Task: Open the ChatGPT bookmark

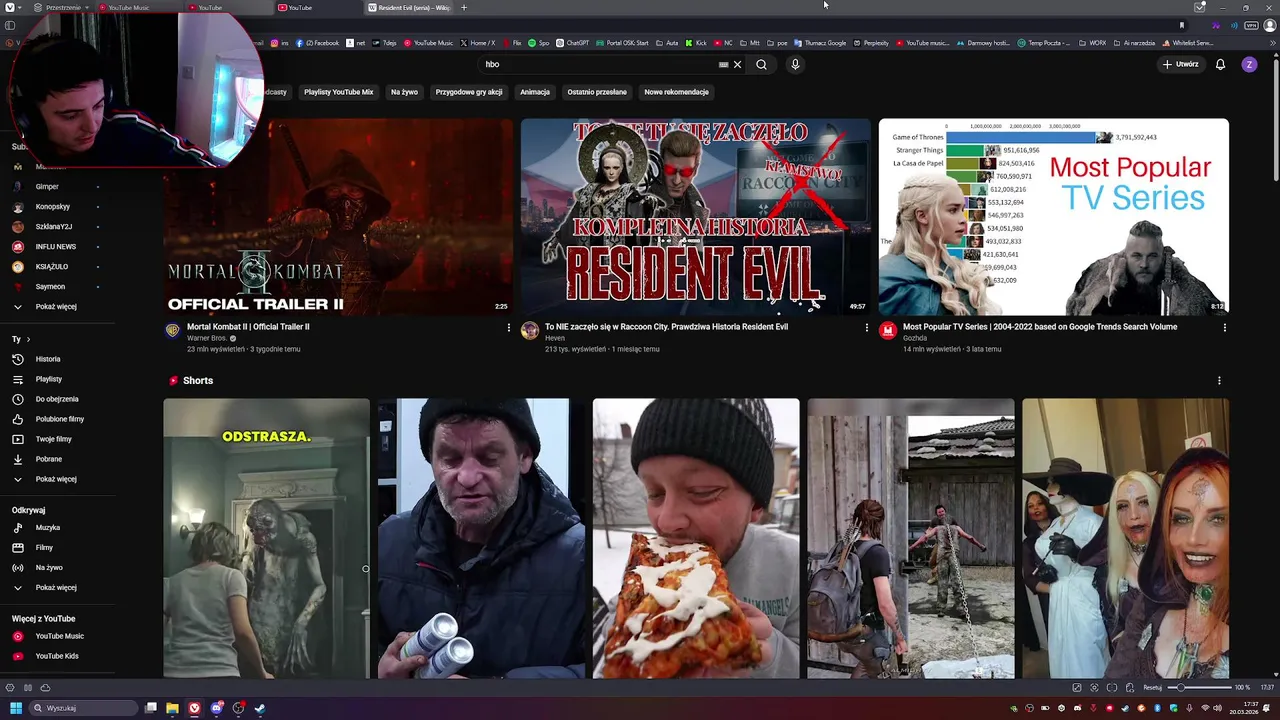Action: (573, 43)
